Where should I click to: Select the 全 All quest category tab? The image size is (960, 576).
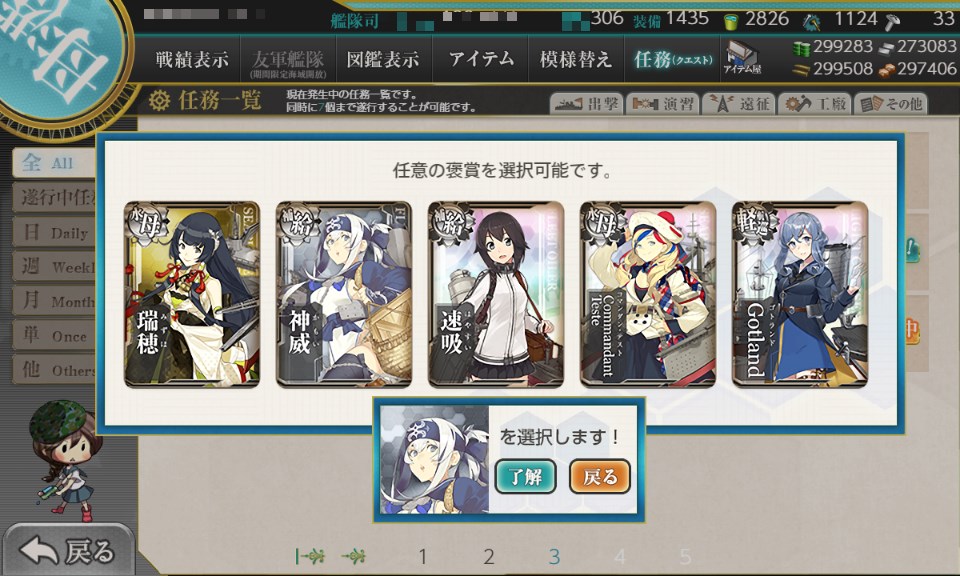point(54,163)
